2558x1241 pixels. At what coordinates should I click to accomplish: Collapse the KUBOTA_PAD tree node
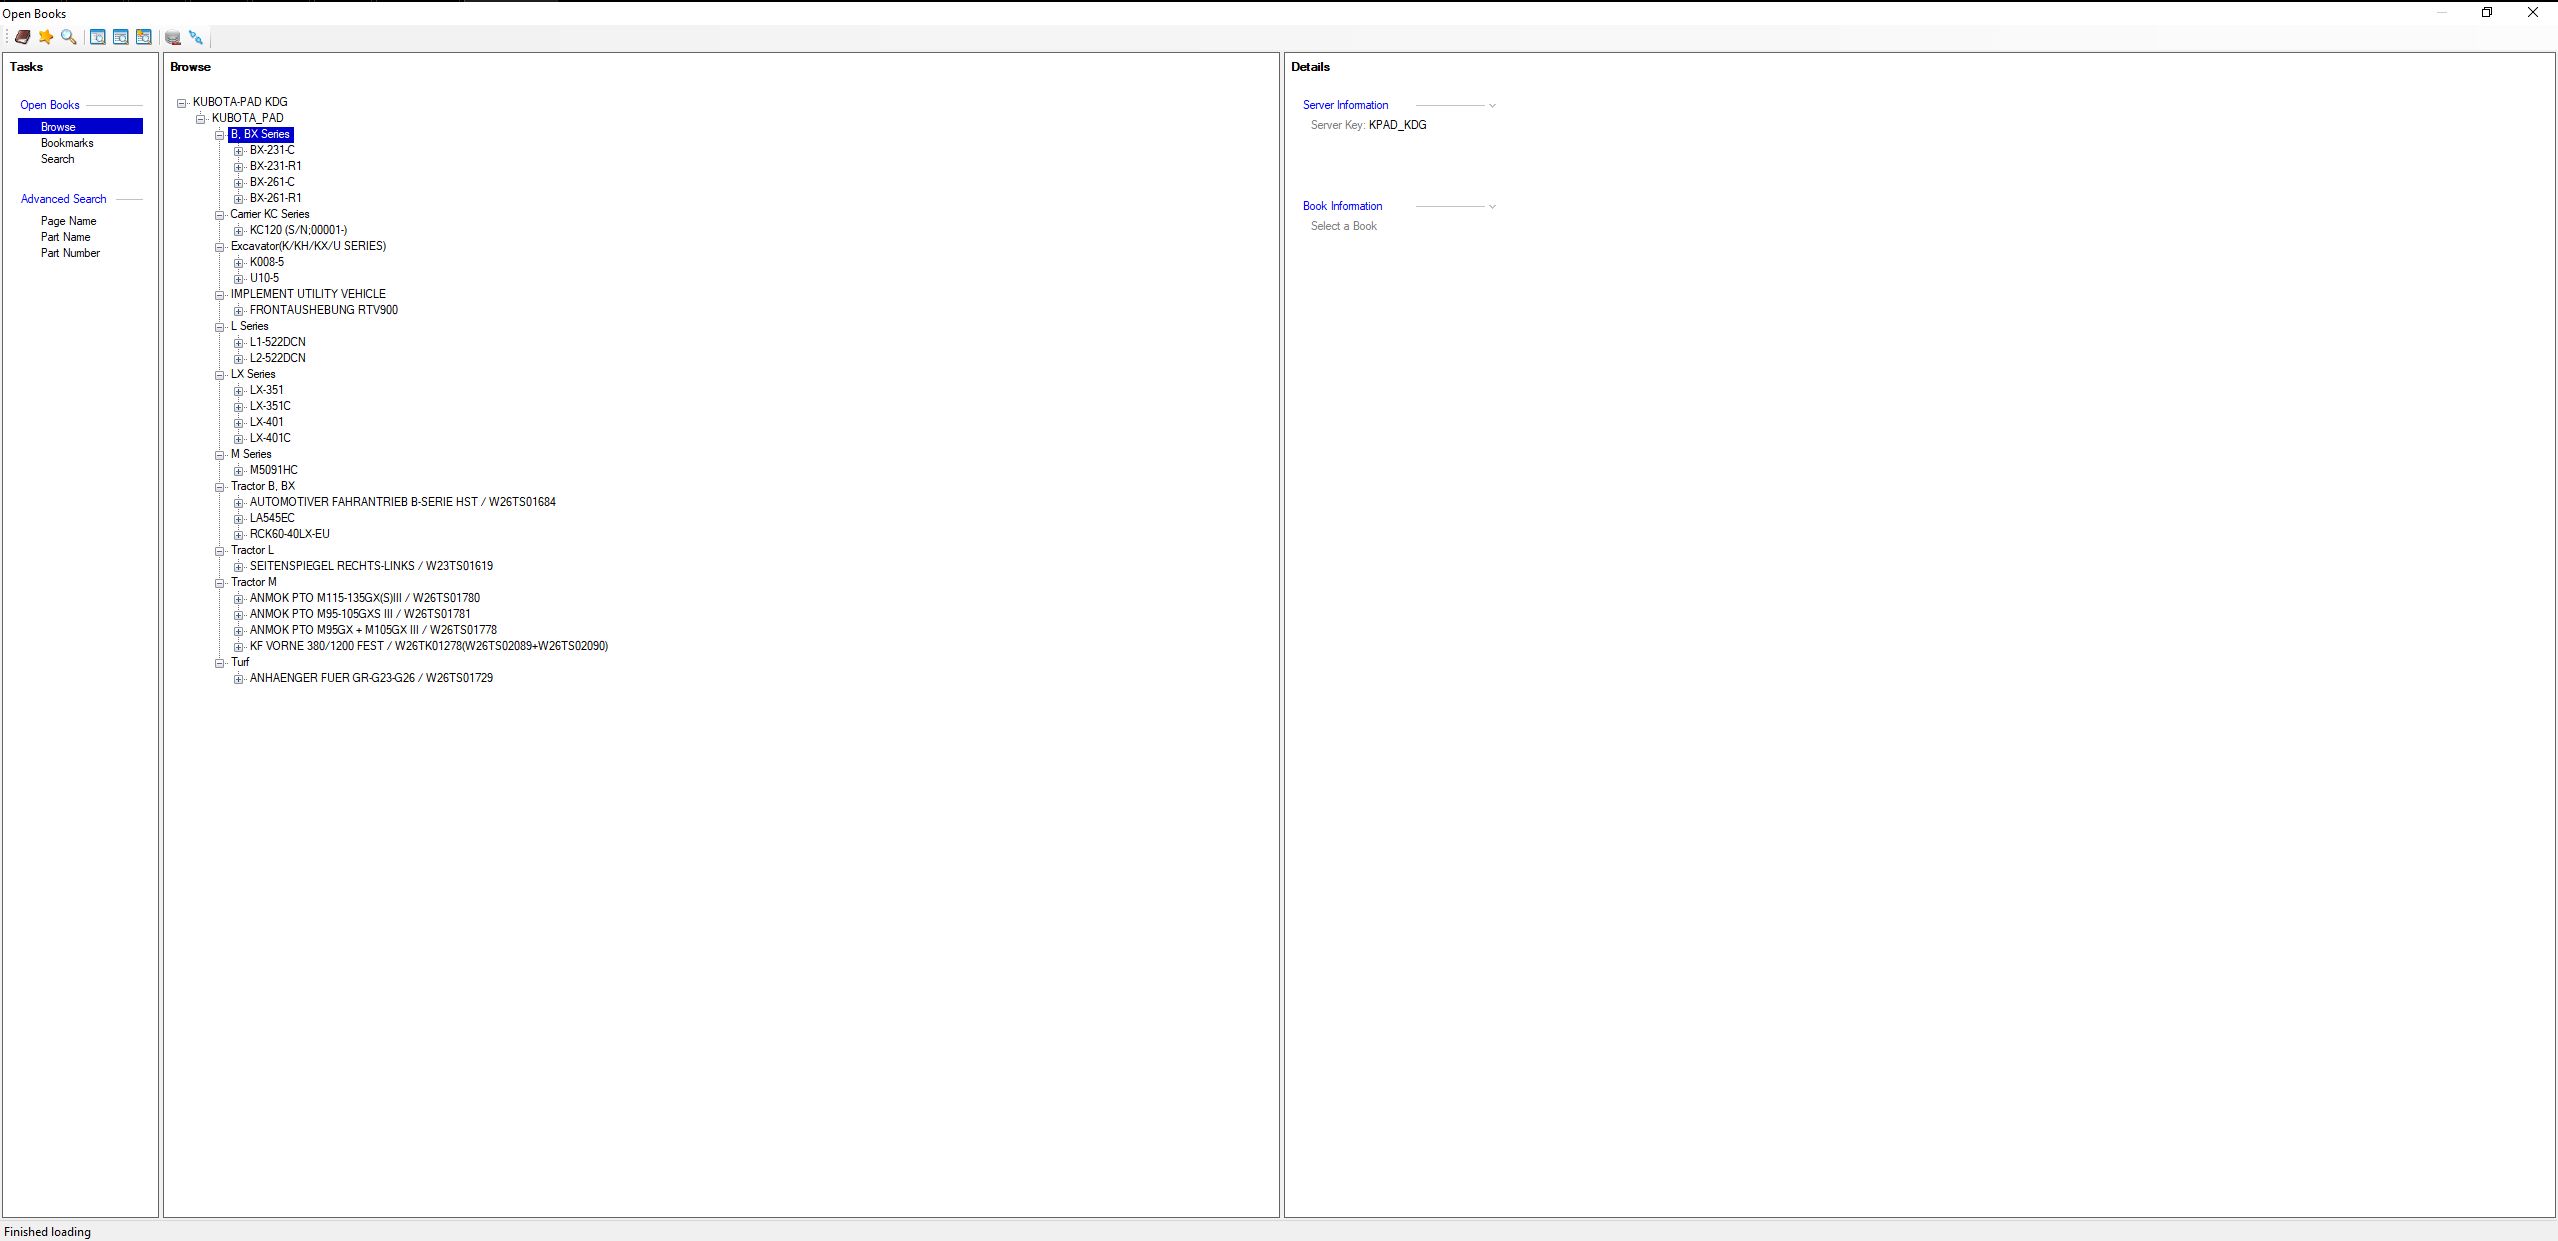click(x=201, y=118)
